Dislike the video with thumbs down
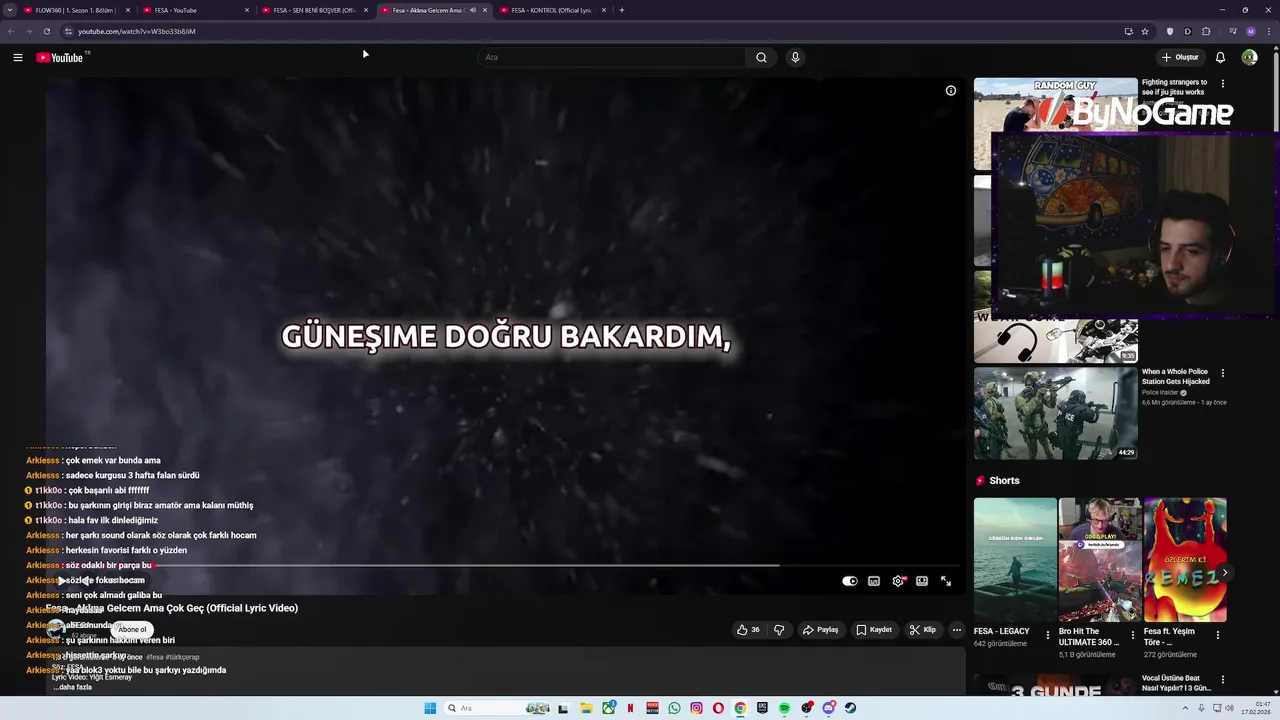Screen dimensions: 1280x720 click(x=779, y=630)
